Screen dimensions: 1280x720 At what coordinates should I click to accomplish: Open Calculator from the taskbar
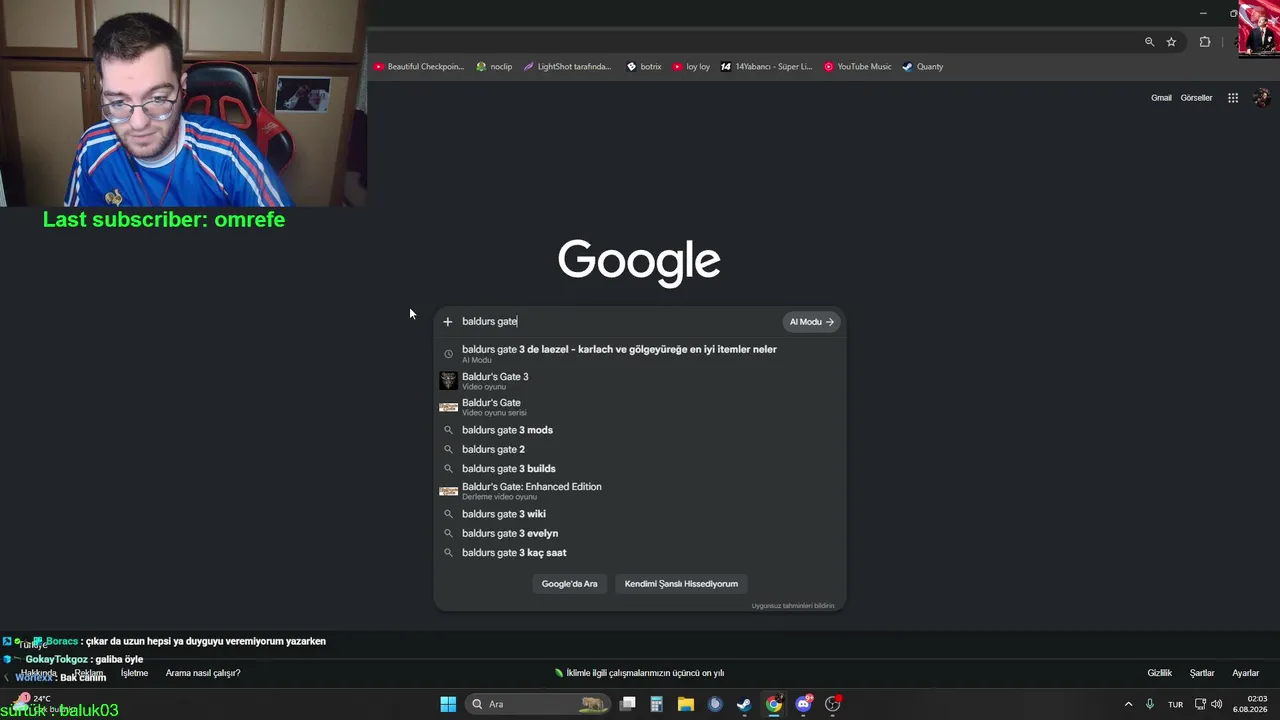tap(656, 704)
